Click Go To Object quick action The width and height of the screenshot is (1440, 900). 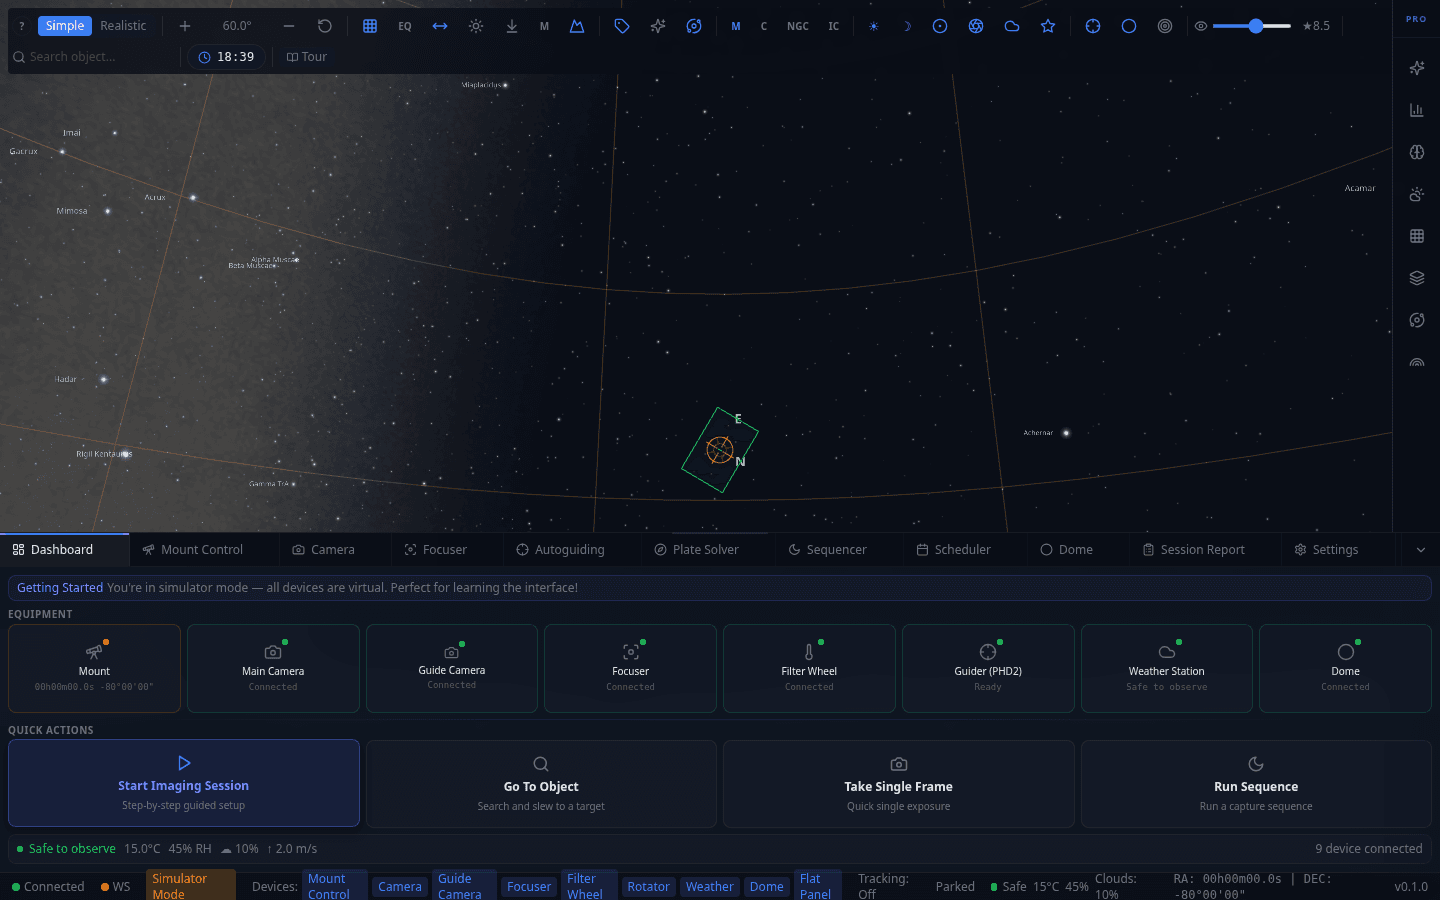[x=541, y=784]
